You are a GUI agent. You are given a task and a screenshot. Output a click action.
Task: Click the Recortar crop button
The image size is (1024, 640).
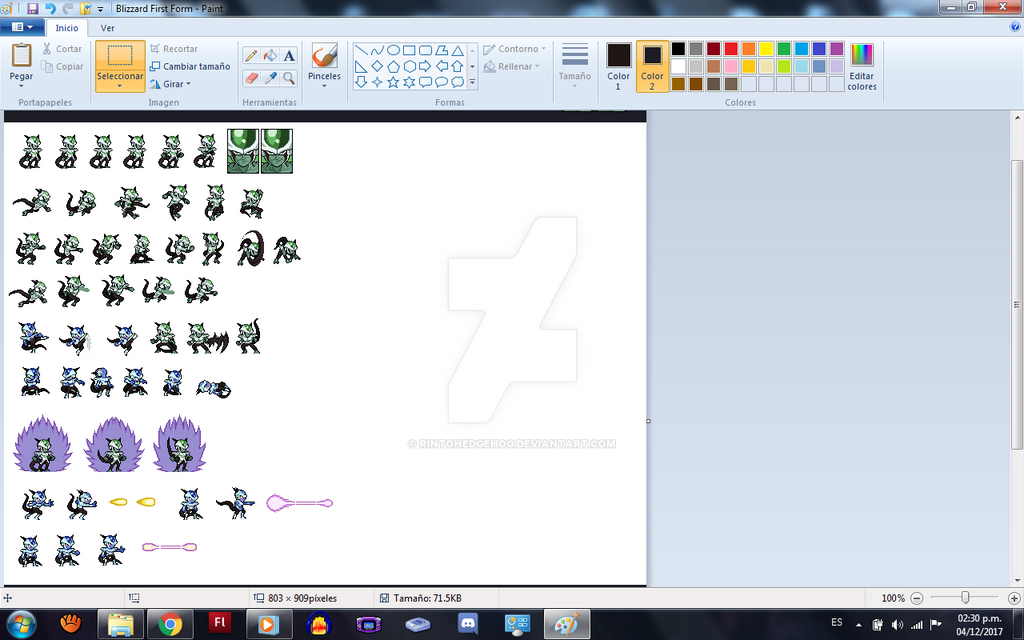[x=174, y=49]
